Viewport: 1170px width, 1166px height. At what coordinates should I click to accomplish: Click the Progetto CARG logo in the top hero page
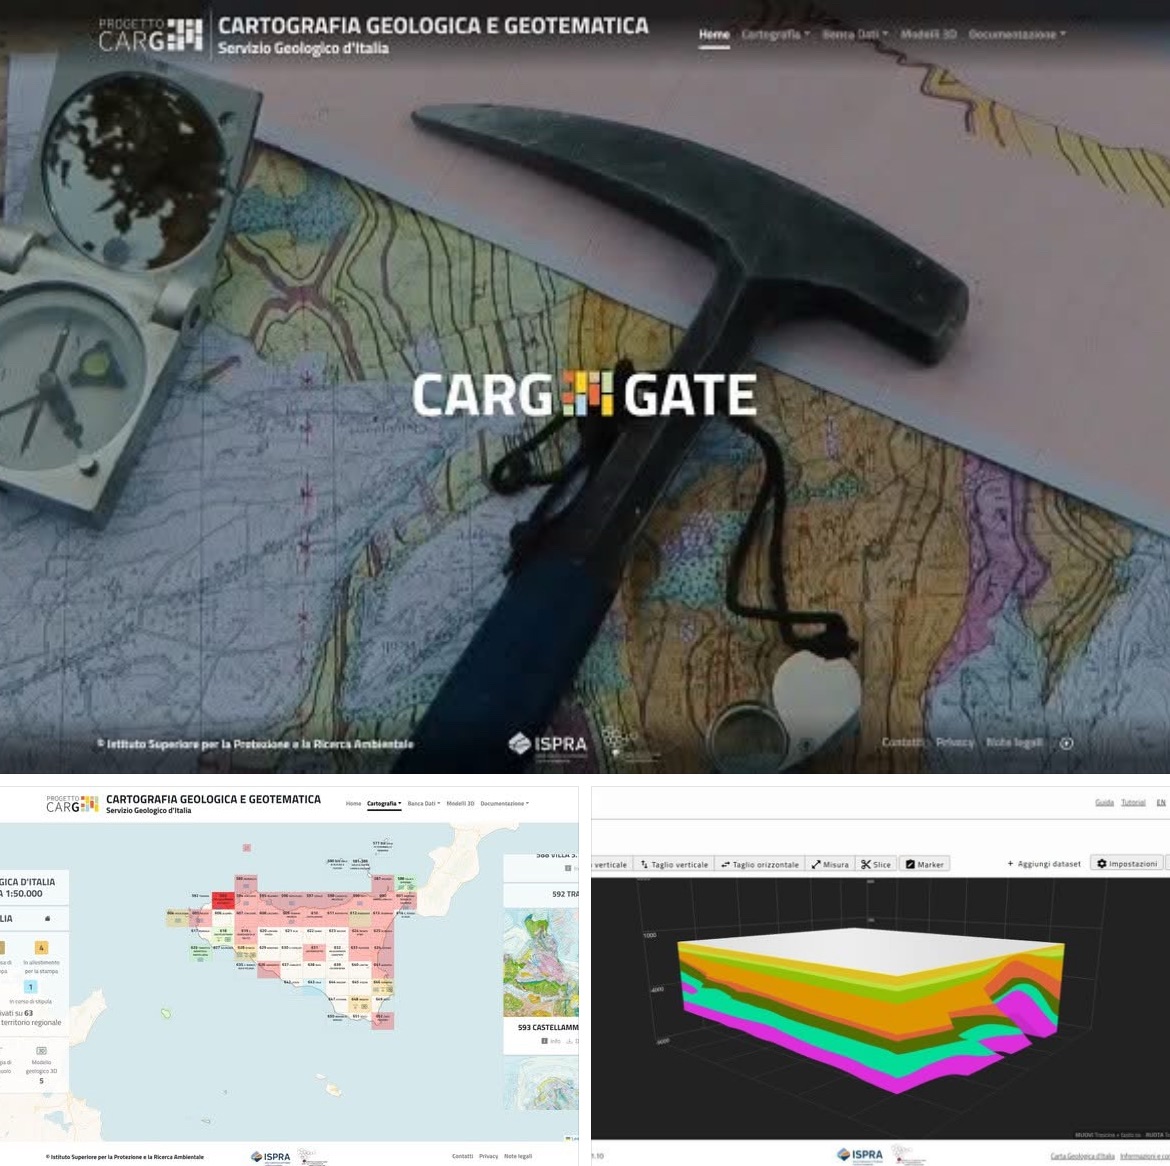click(x=150, y=35)
